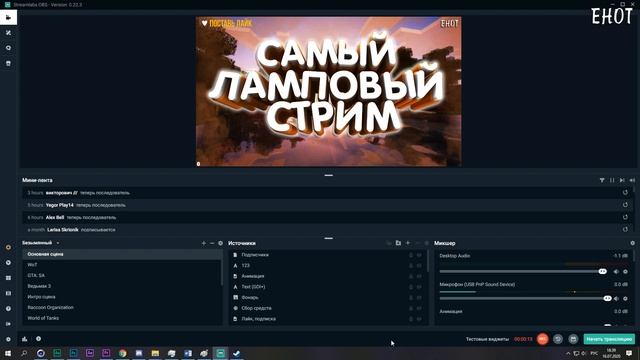Add a source folder in Источники panel

pos(398,243)
